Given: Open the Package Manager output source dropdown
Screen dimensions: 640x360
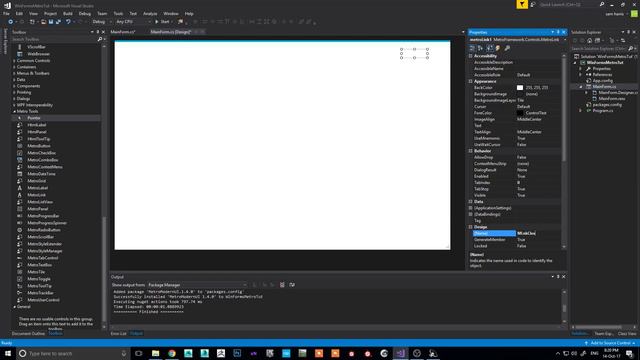Looking at the screenshot, I should pyautogui.click(x=197, y=285).
